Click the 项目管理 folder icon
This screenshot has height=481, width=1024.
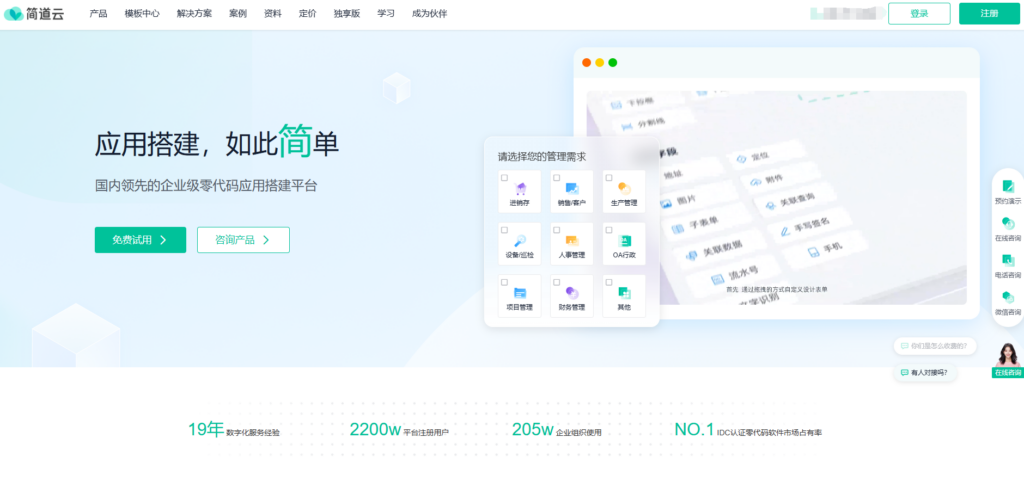pyautogui.click(x=520, y=292)
